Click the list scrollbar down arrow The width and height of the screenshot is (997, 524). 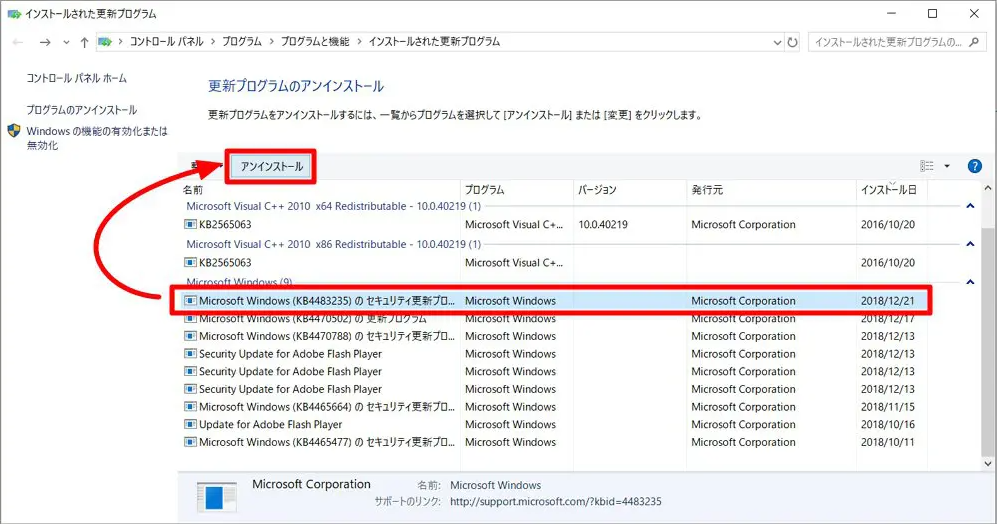click(x=987, y=464)
